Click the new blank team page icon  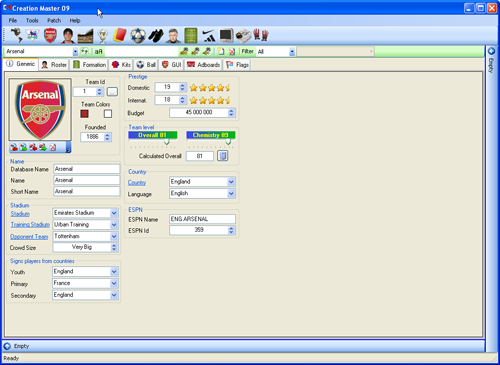pos(221,51)
